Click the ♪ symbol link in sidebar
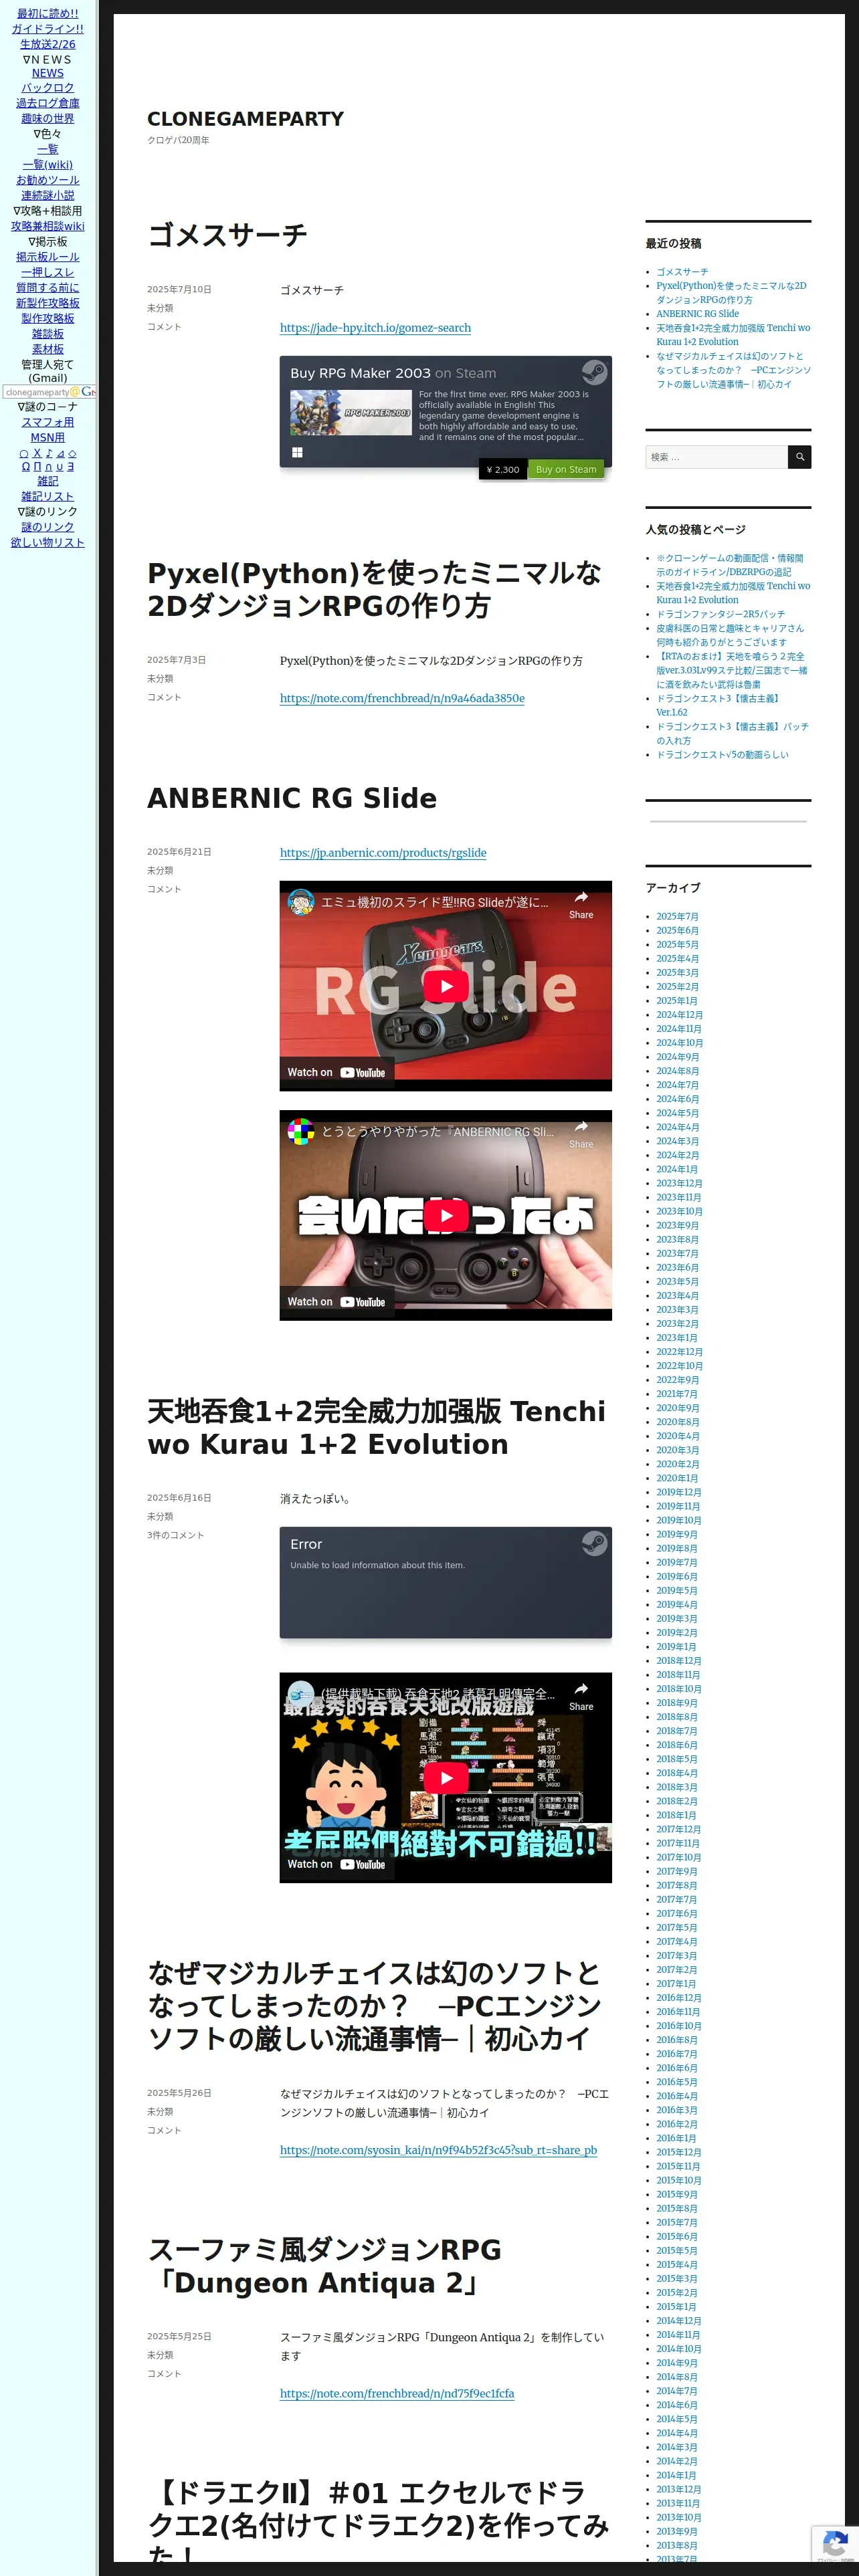Image resolution: width=859 pixels, height=2576 pixels. (48, 453)
